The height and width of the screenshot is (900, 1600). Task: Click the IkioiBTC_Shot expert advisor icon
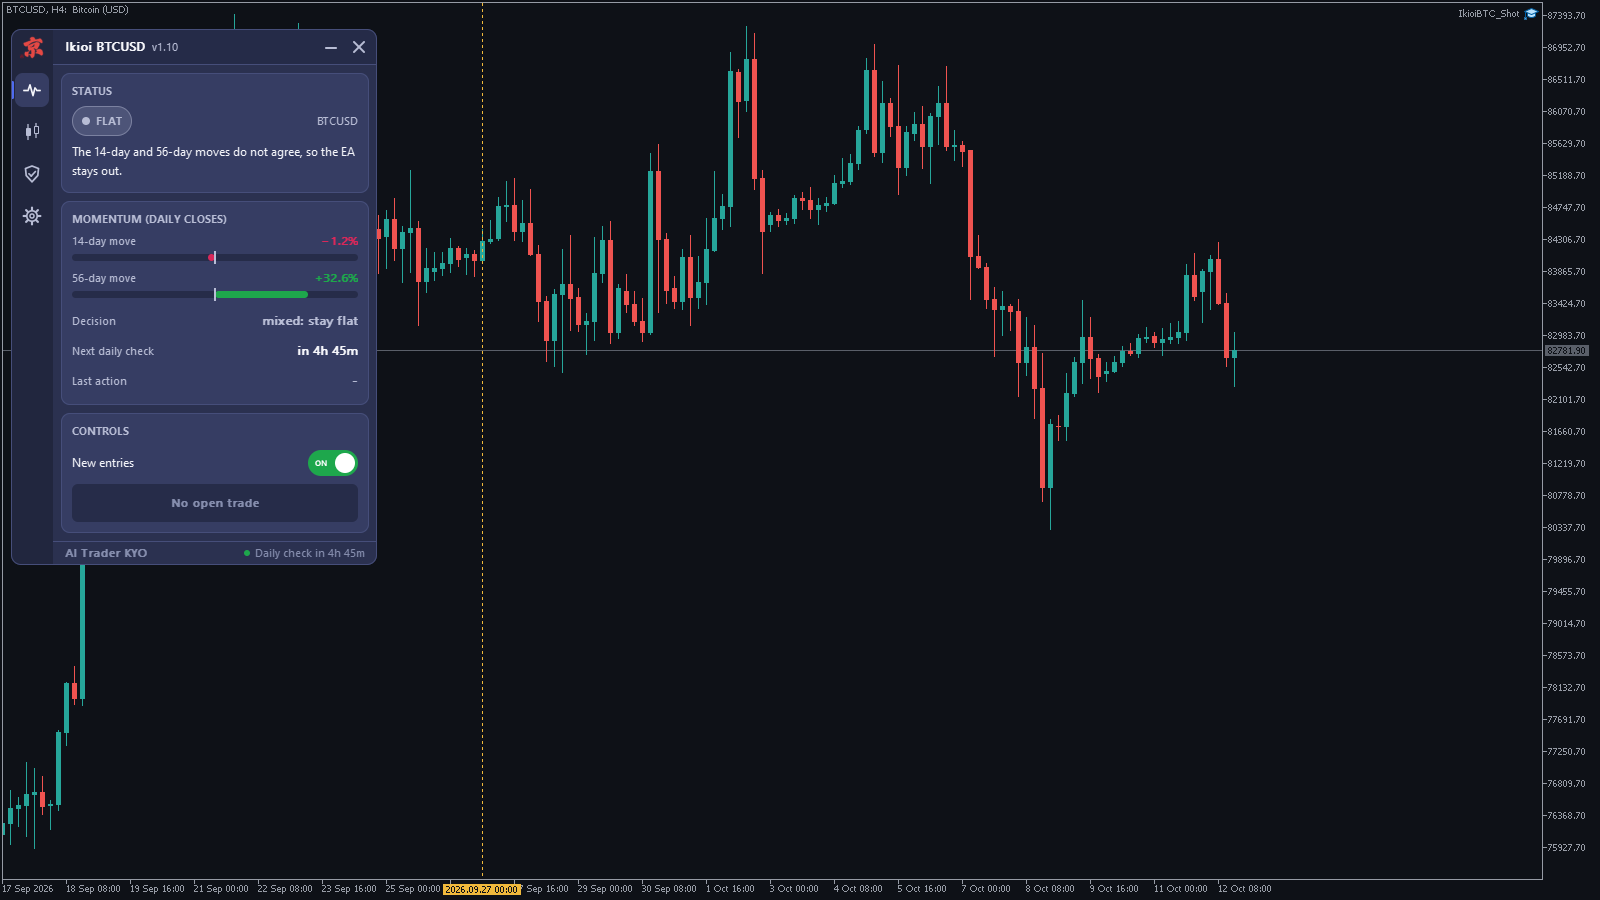pos(1531,14)
